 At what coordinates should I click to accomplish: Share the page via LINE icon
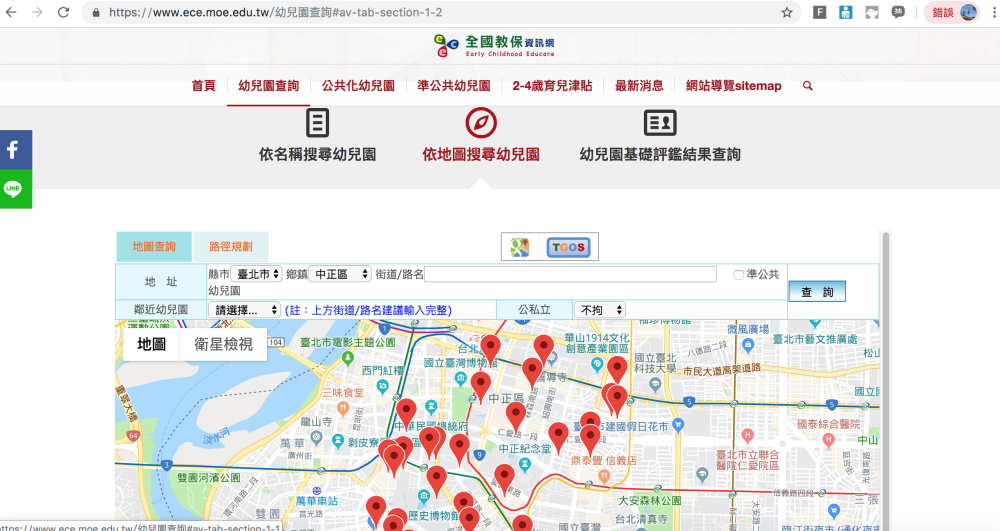16,189
